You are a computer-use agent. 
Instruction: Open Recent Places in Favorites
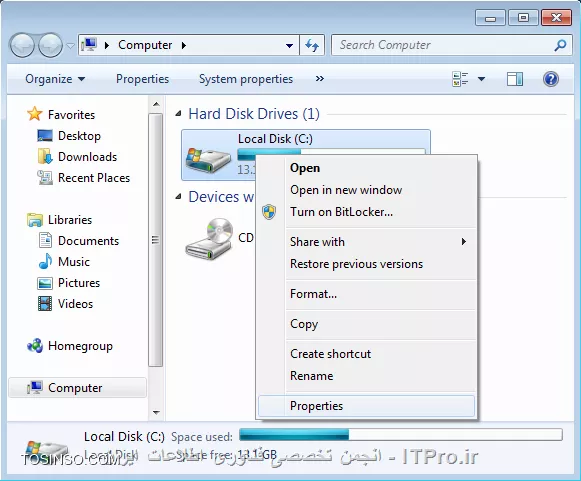pos(94,178)
